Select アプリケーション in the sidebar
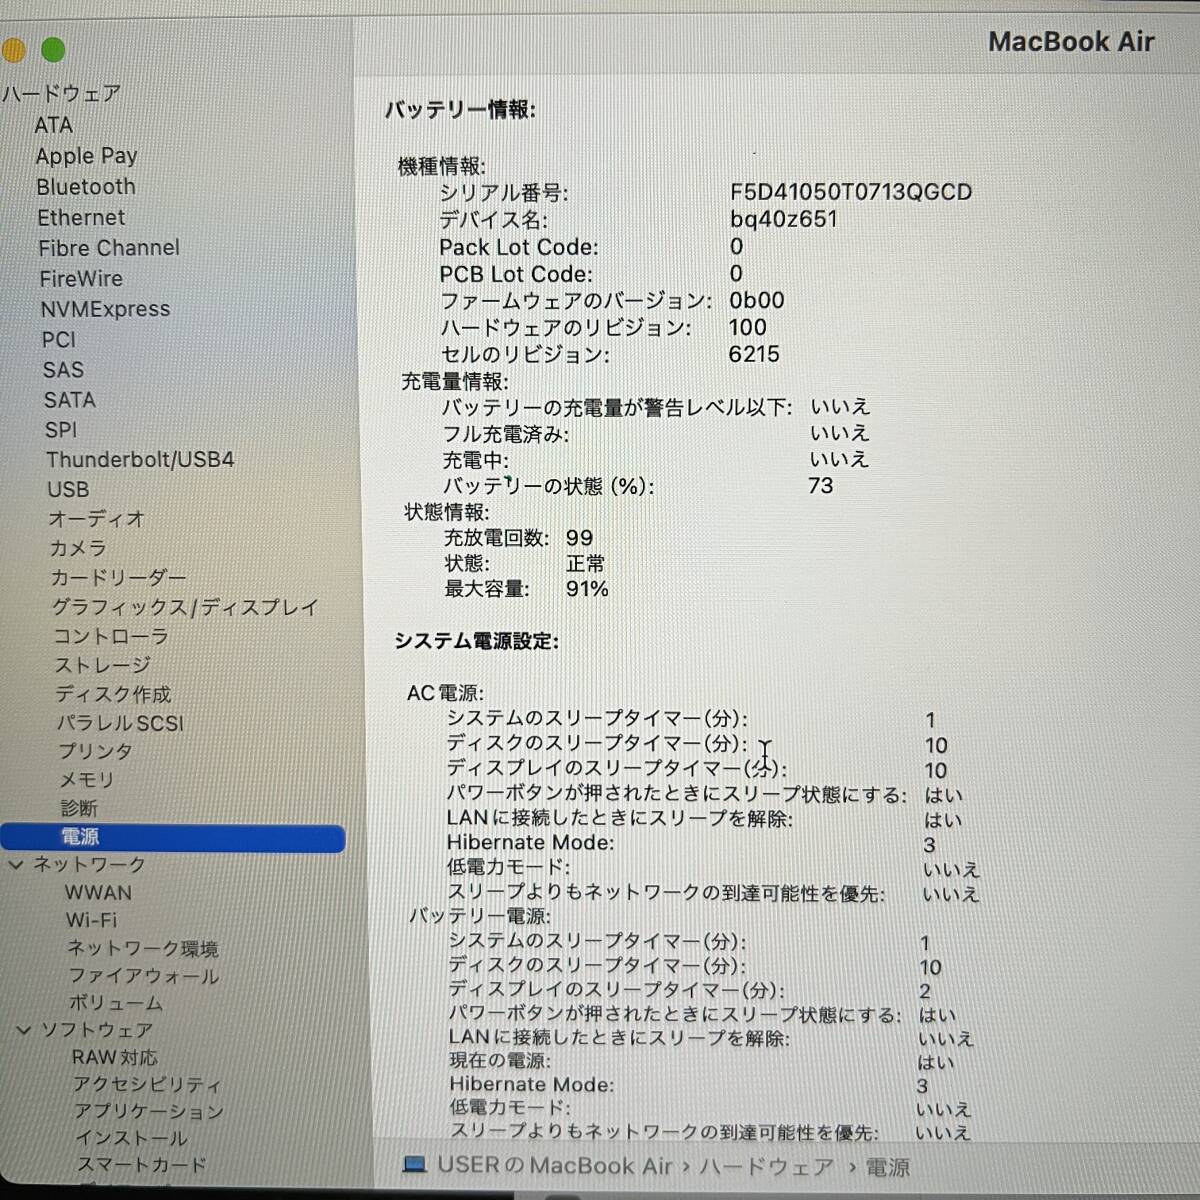The height and width of the screenshot is (1200, 1200). pos(148,1111)
